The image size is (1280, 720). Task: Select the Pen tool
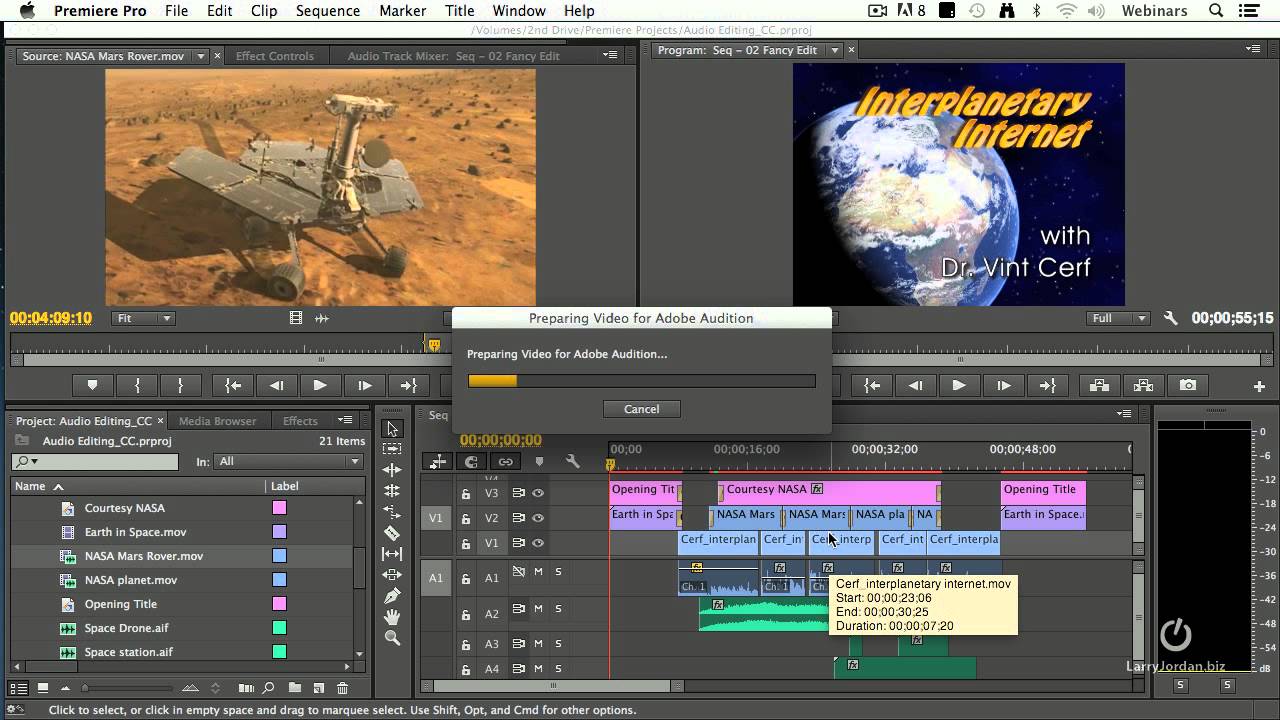392,596
